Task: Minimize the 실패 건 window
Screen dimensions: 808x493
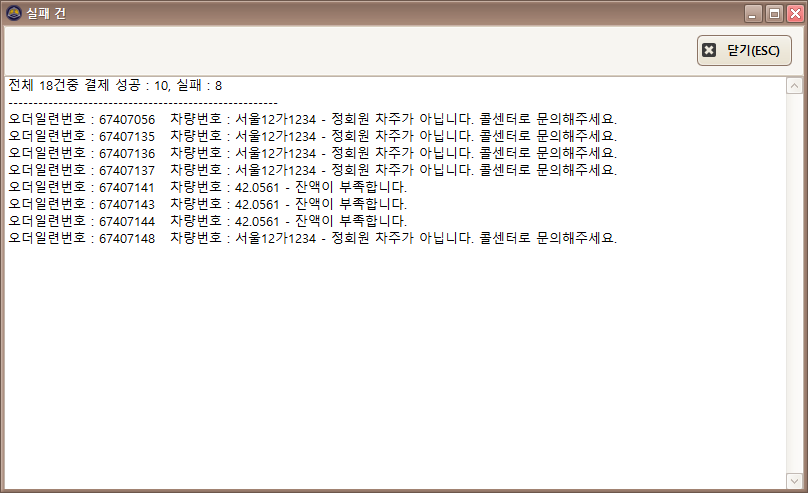Action: [754, 13]
